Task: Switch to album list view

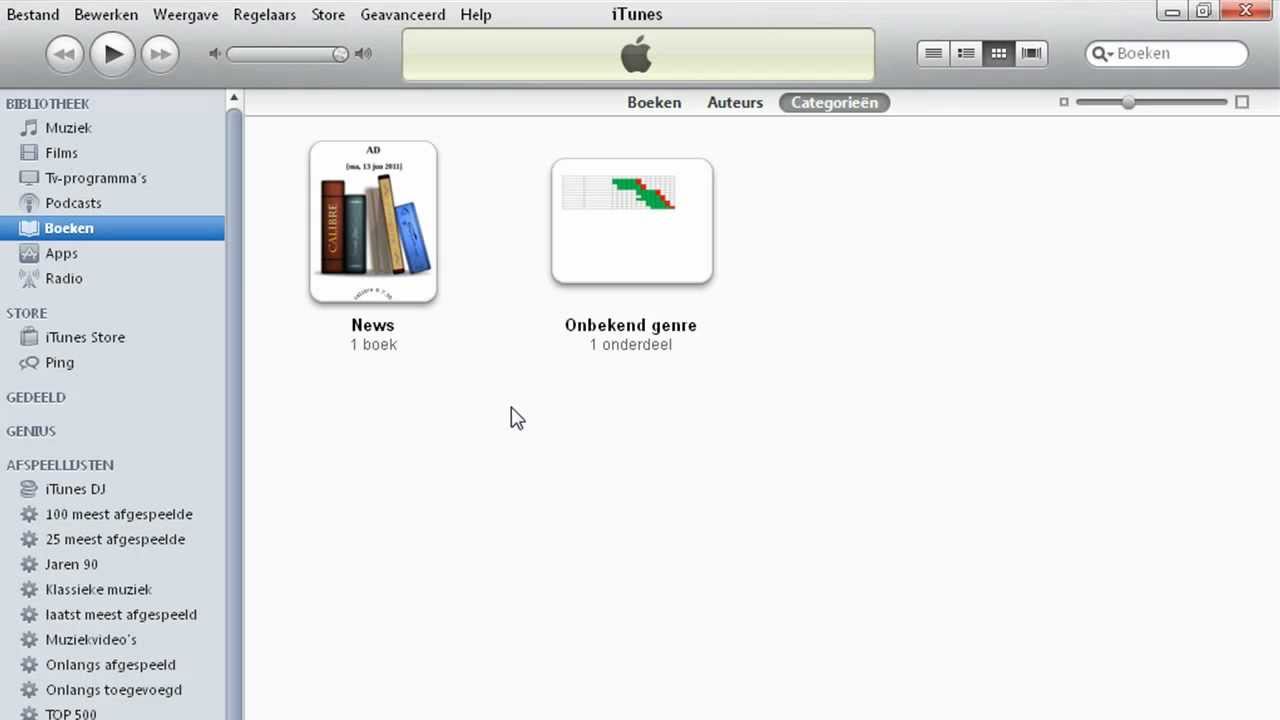Action: click(966, 54)
